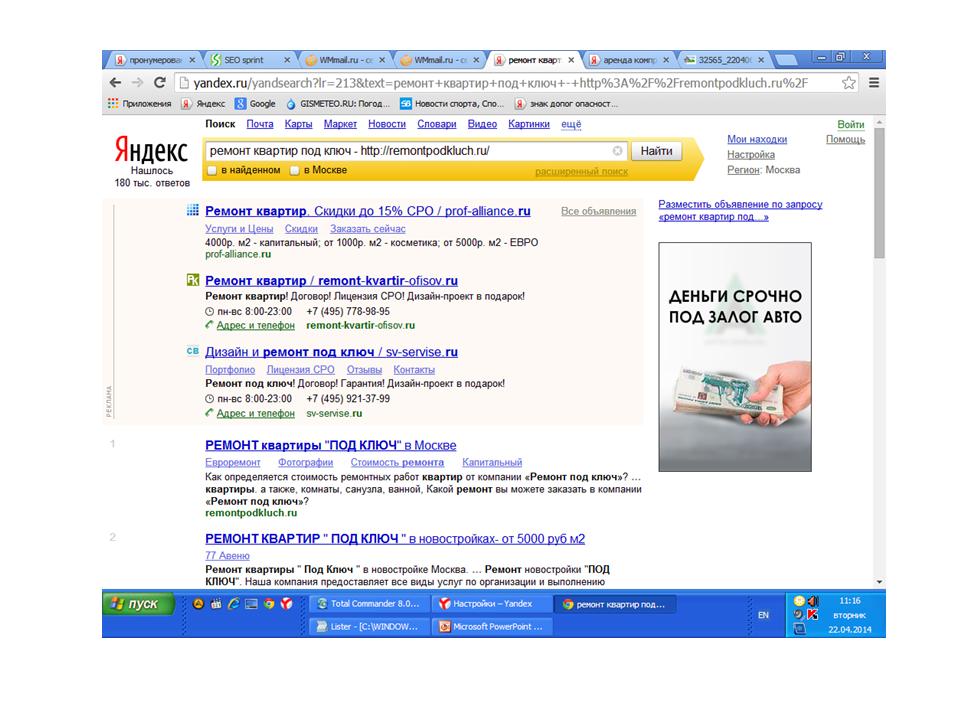Click the scrollbar down arrow
The image size is (960, 720).
pyautogui.click(x=879, y=582)
